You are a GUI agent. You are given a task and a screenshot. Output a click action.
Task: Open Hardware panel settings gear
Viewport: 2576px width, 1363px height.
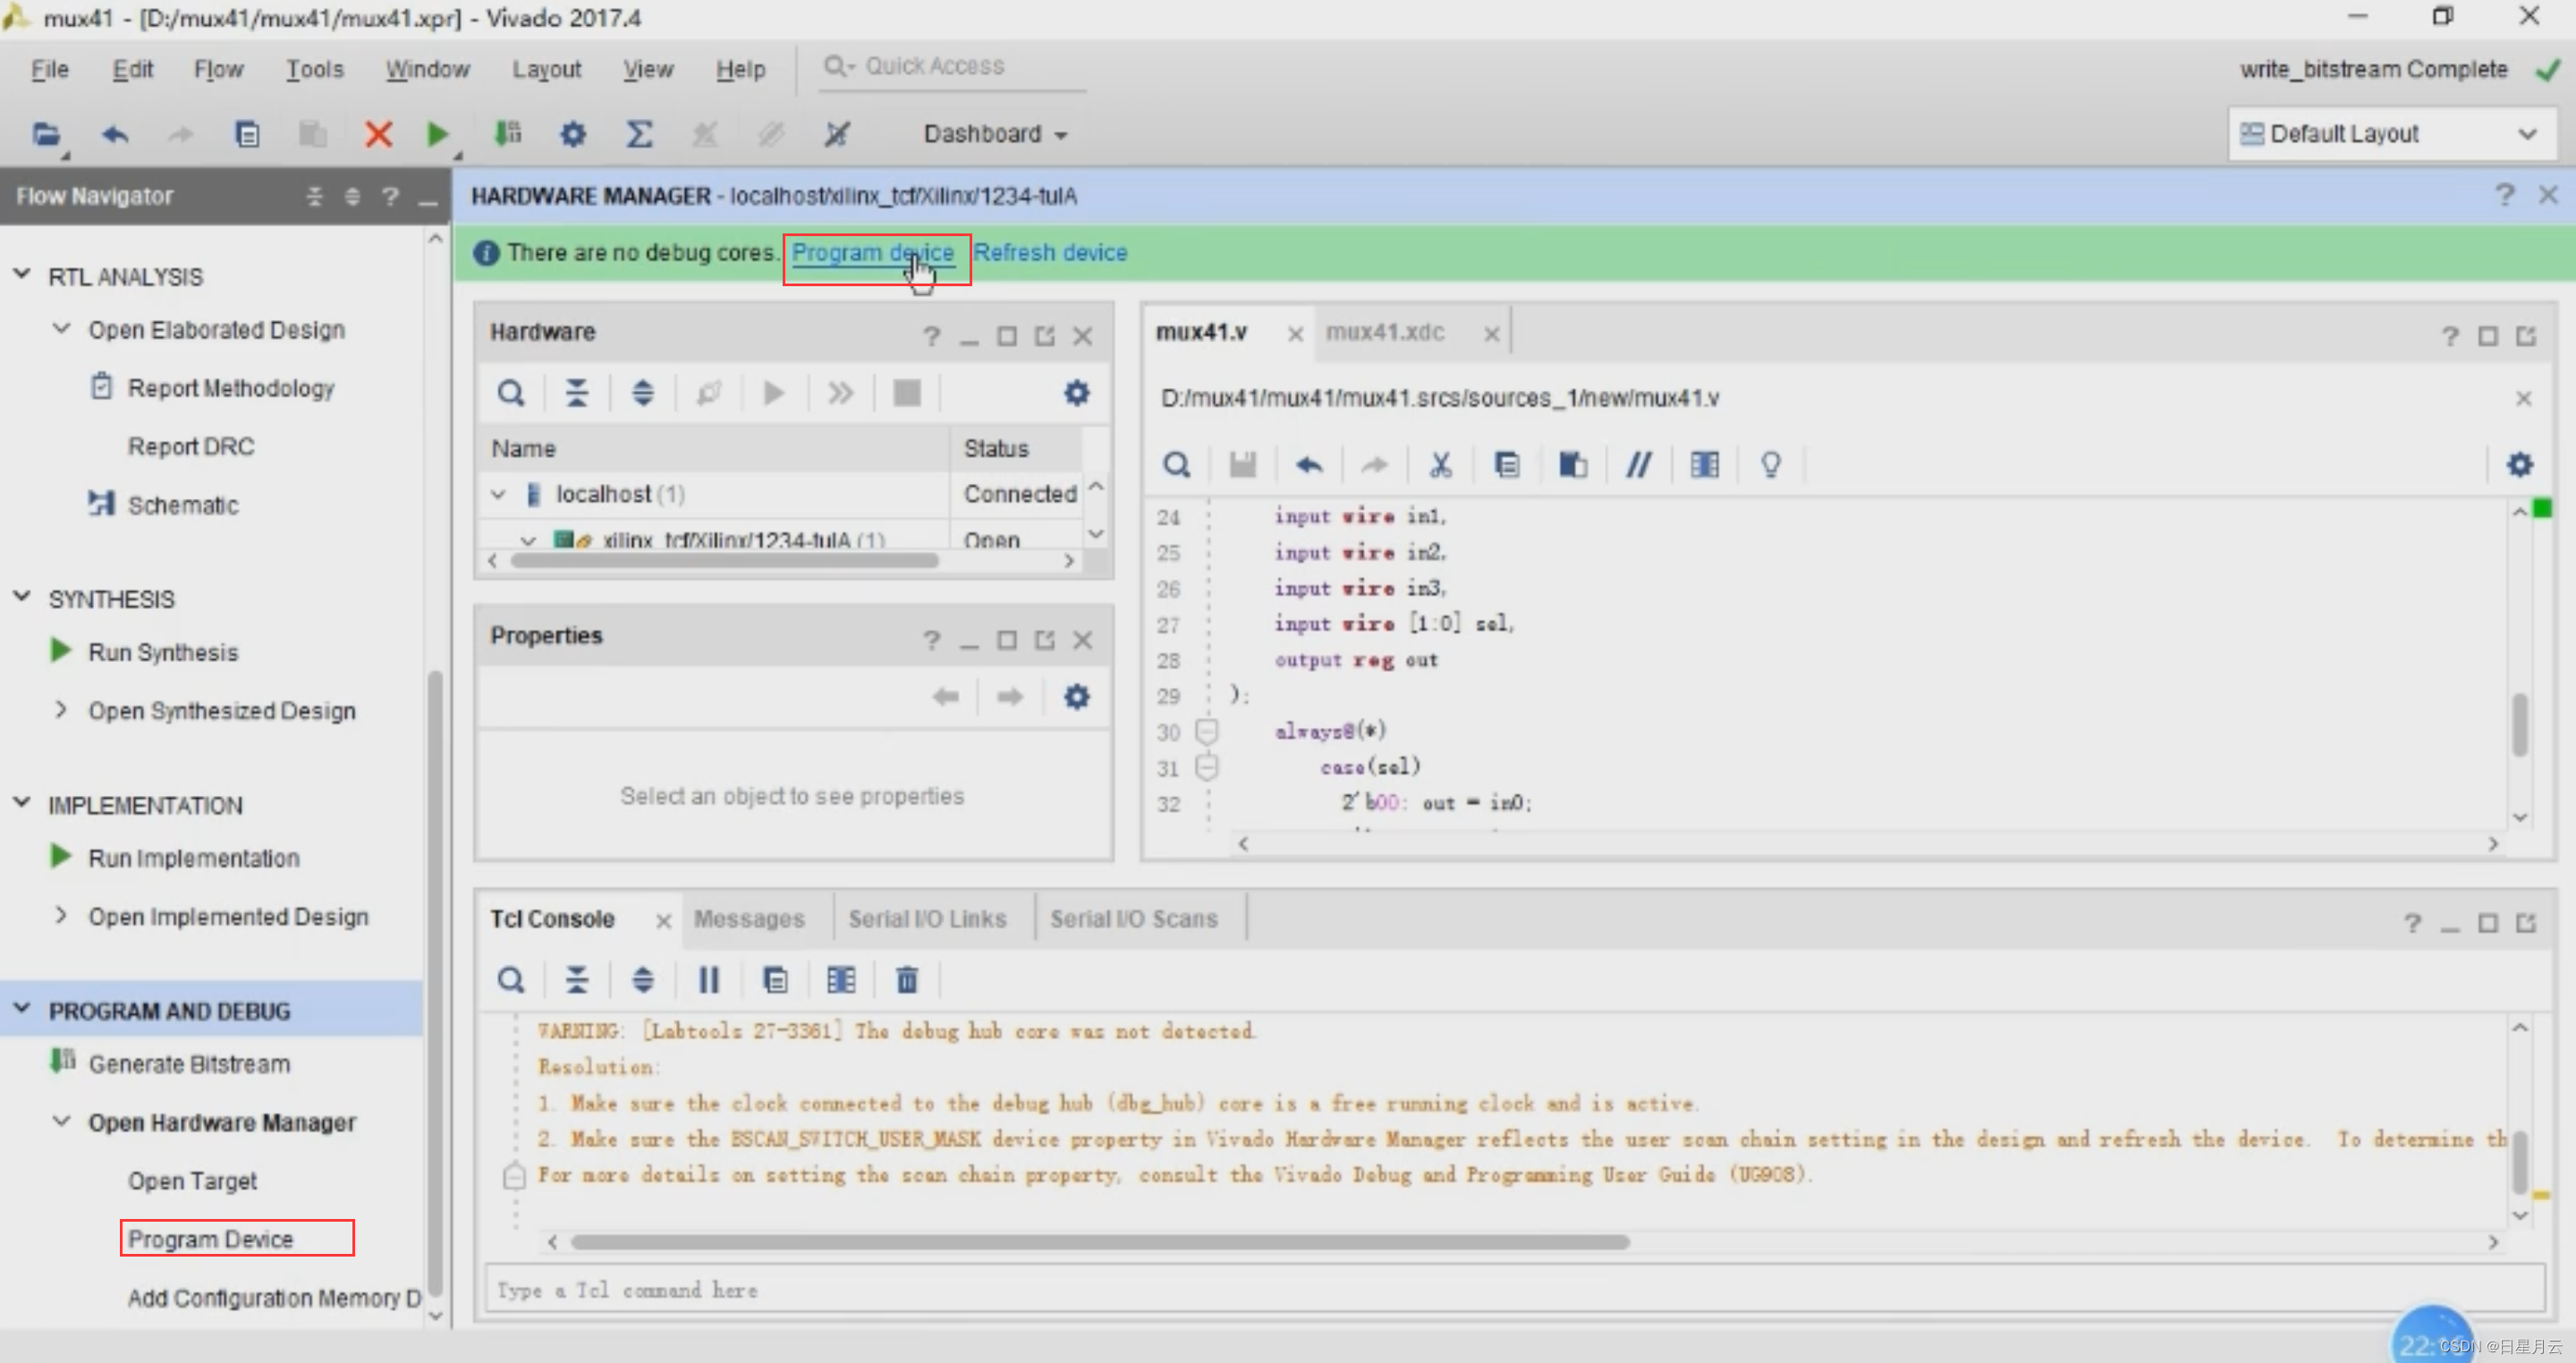tap(1076, 393)
